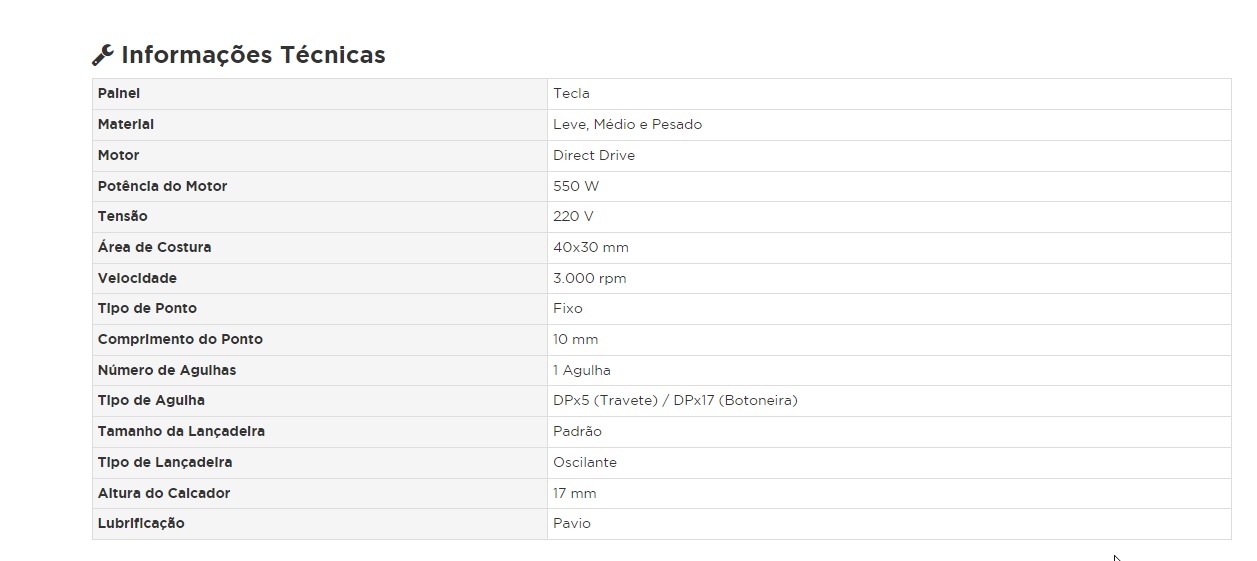Click the Direct Drive motor value

594,156
